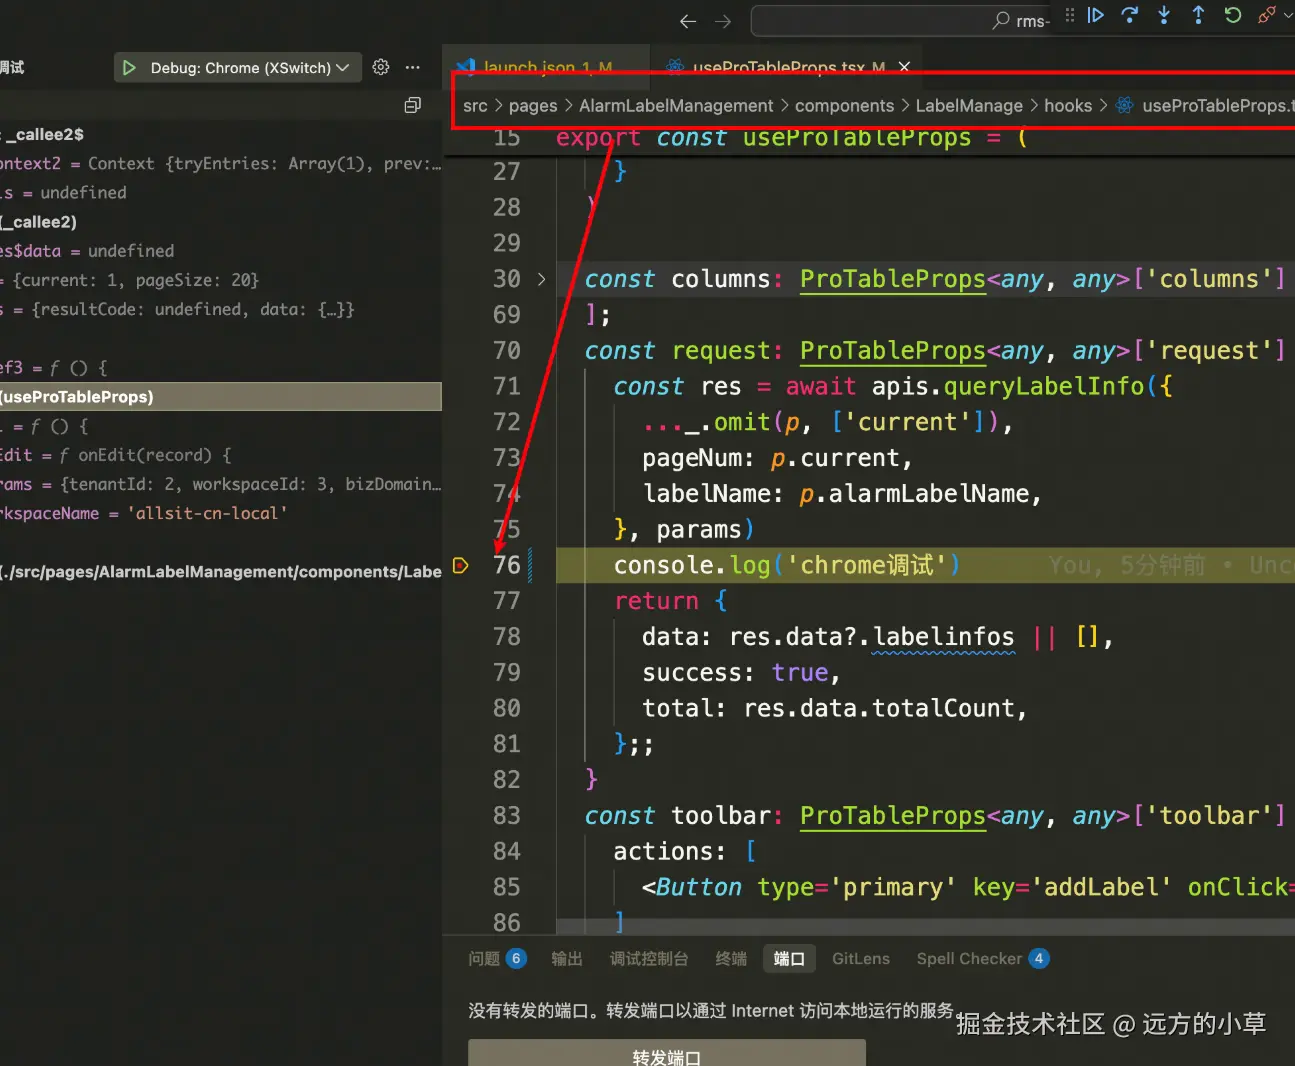Screen dimensions: 1295x1066
Task: Start debugging with green play icon
Action: (x=129, y=68)
